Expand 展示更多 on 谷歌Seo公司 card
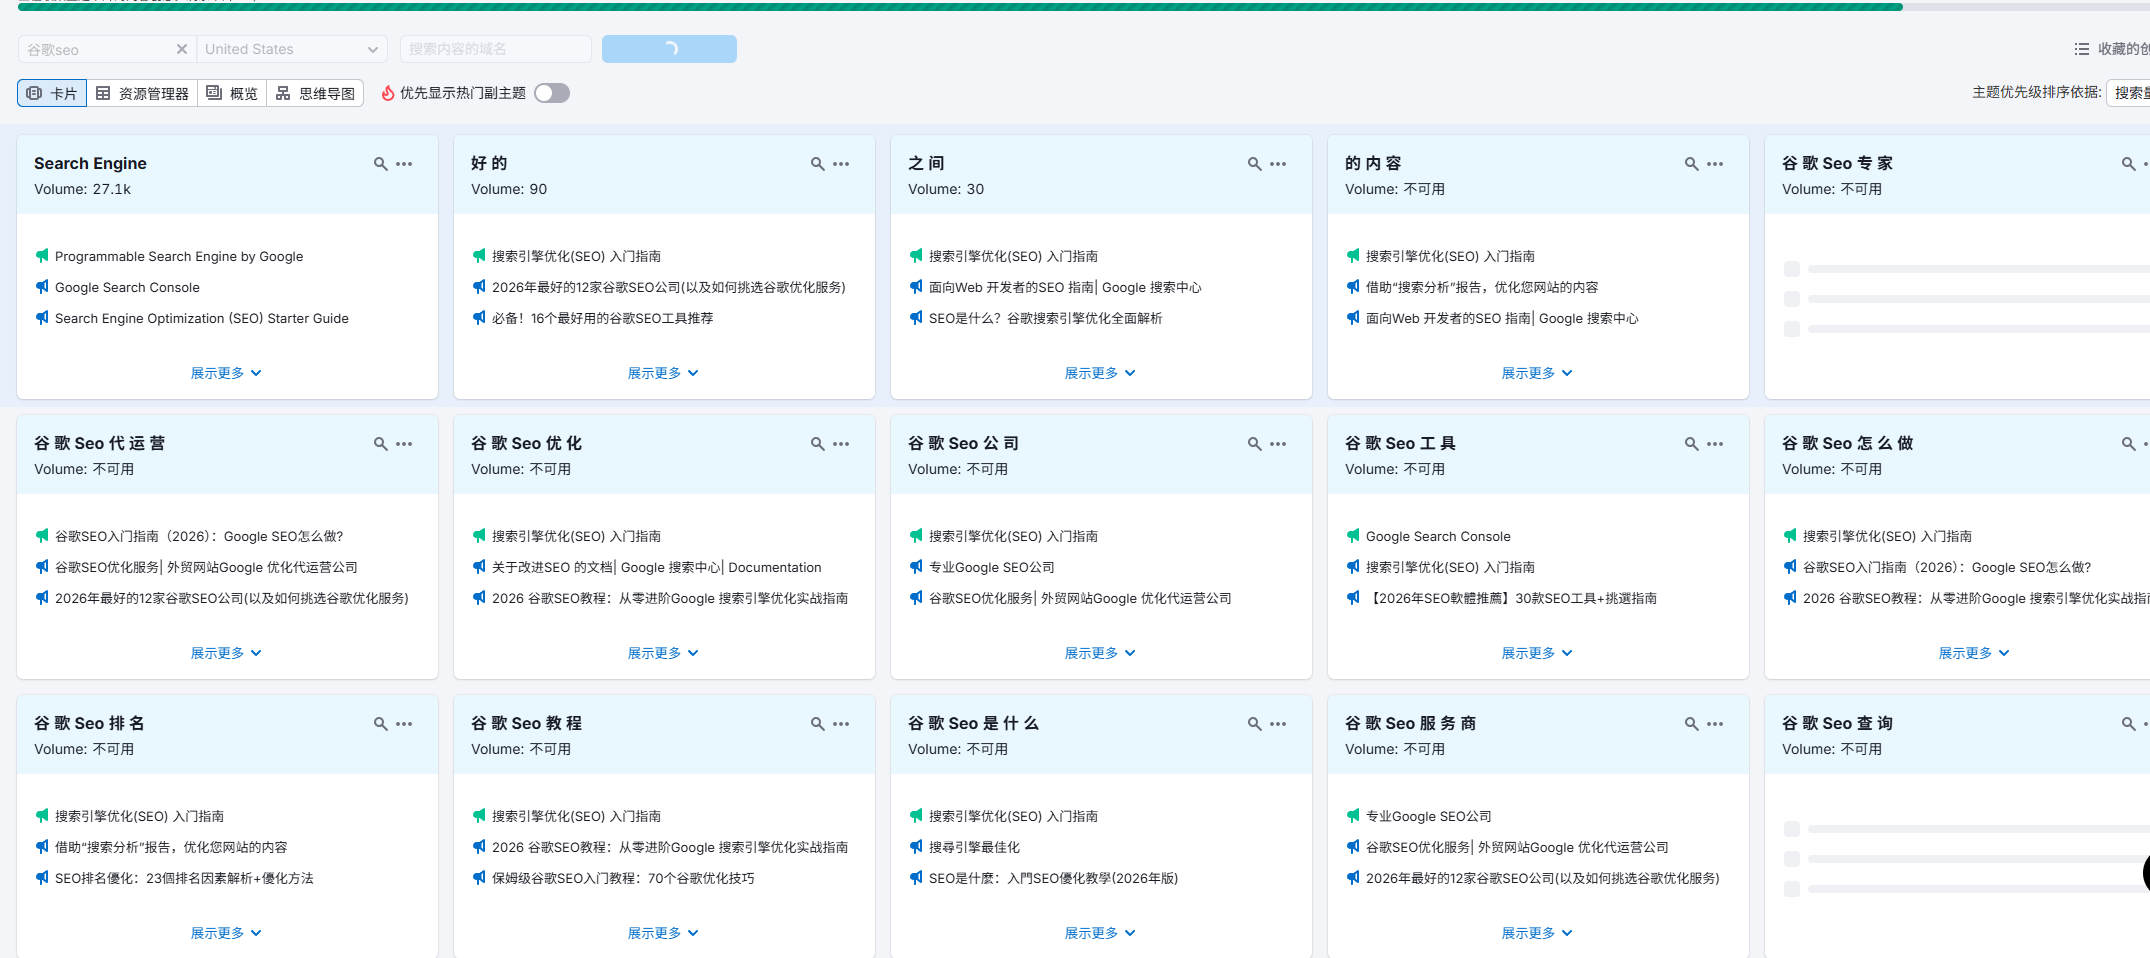This screenshot has height=958, width=2150. tap(1100, 653)
